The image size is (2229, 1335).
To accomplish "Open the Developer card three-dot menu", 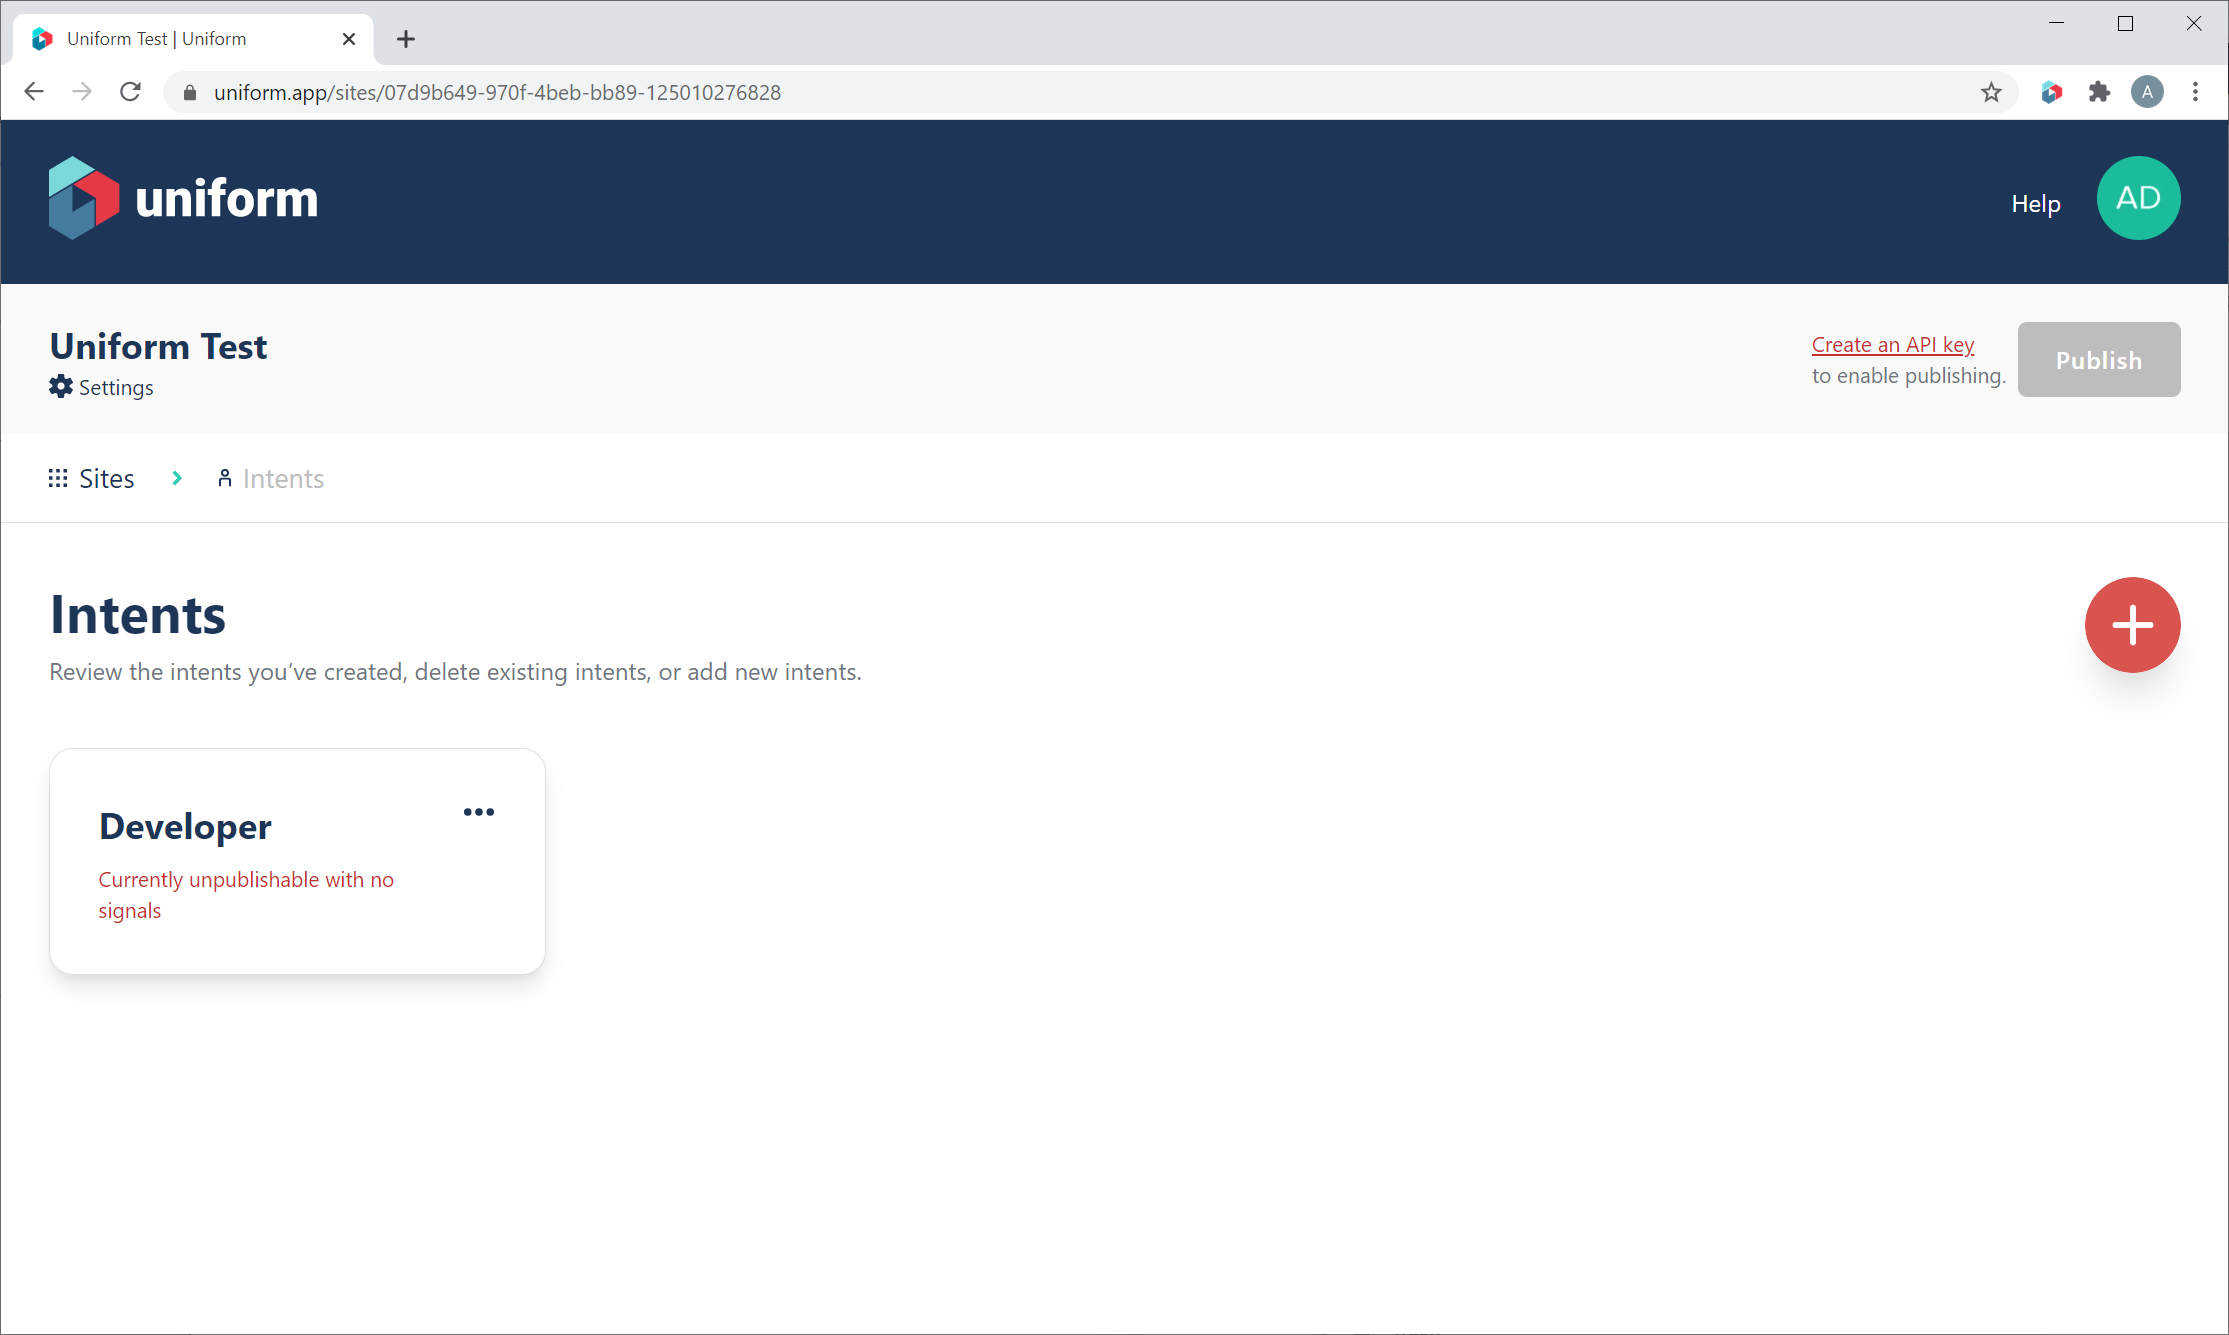I will coord(478,812).
